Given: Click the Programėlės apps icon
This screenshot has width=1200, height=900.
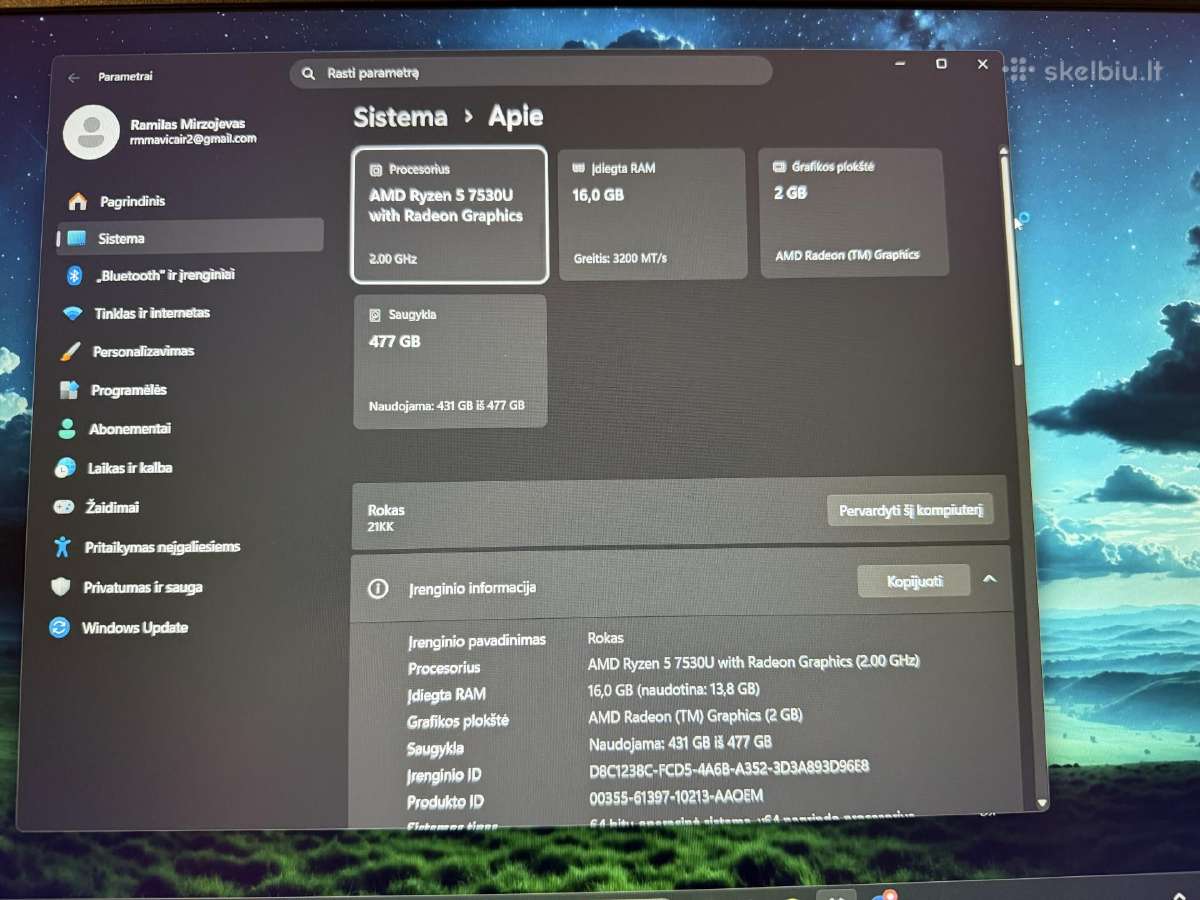Looking at the screenshot, I should coord(69,390).
